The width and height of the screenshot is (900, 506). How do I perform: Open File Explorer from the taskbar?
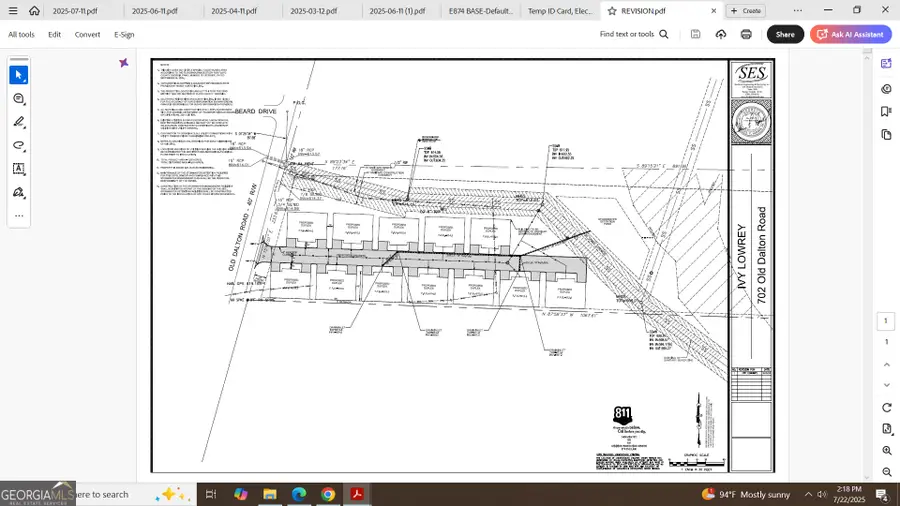pyautogui.click(x=270, y=494)
